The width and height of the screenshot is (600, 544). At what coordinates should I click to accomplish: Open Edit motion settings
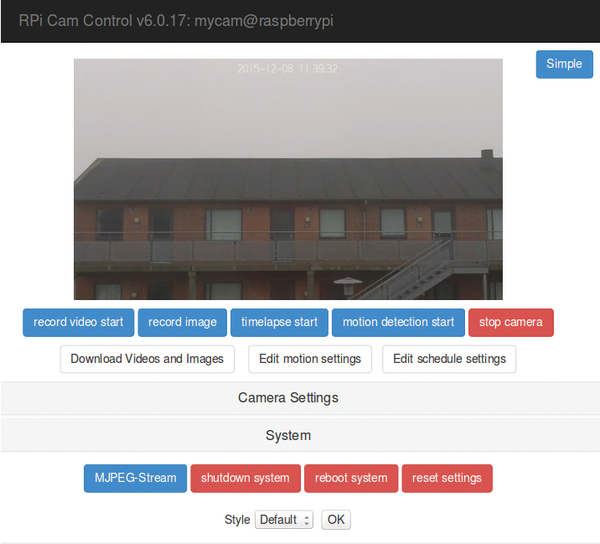[310, 359]
